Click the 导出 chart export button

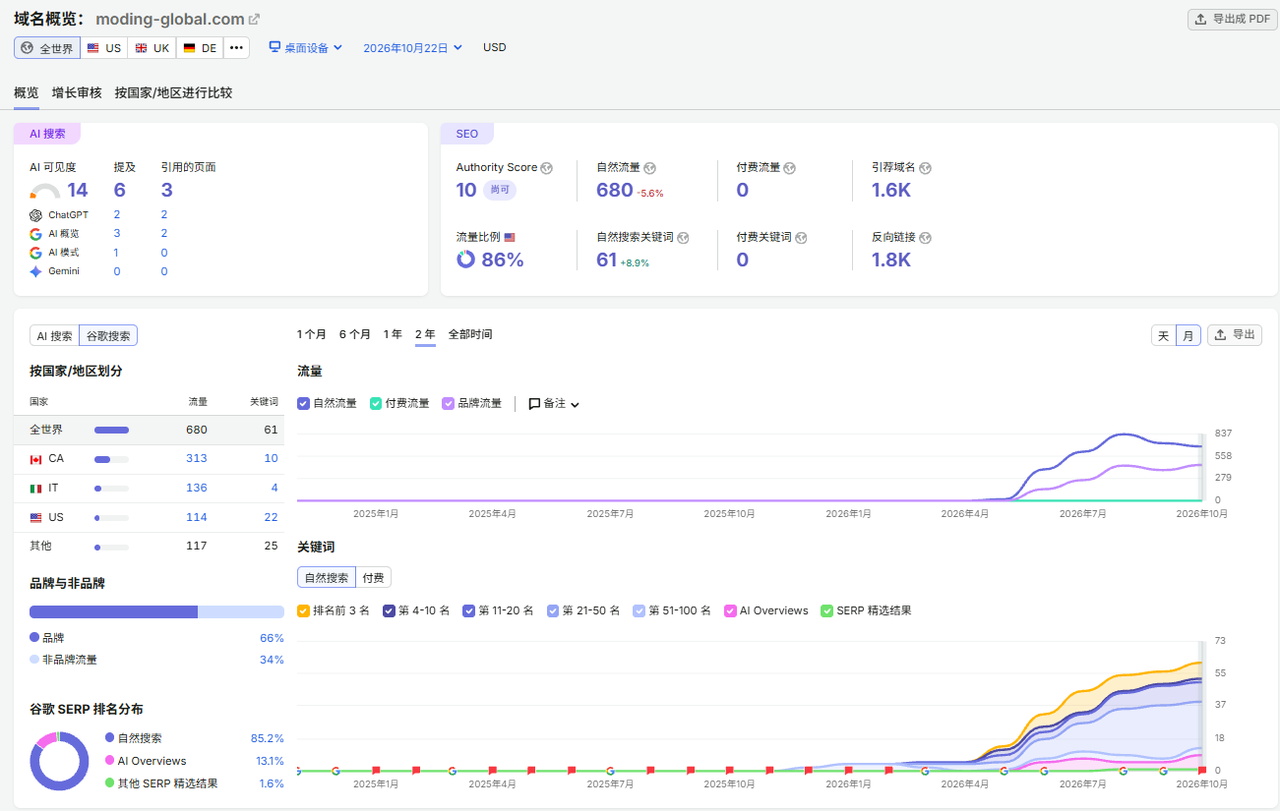pos(1234,336)
